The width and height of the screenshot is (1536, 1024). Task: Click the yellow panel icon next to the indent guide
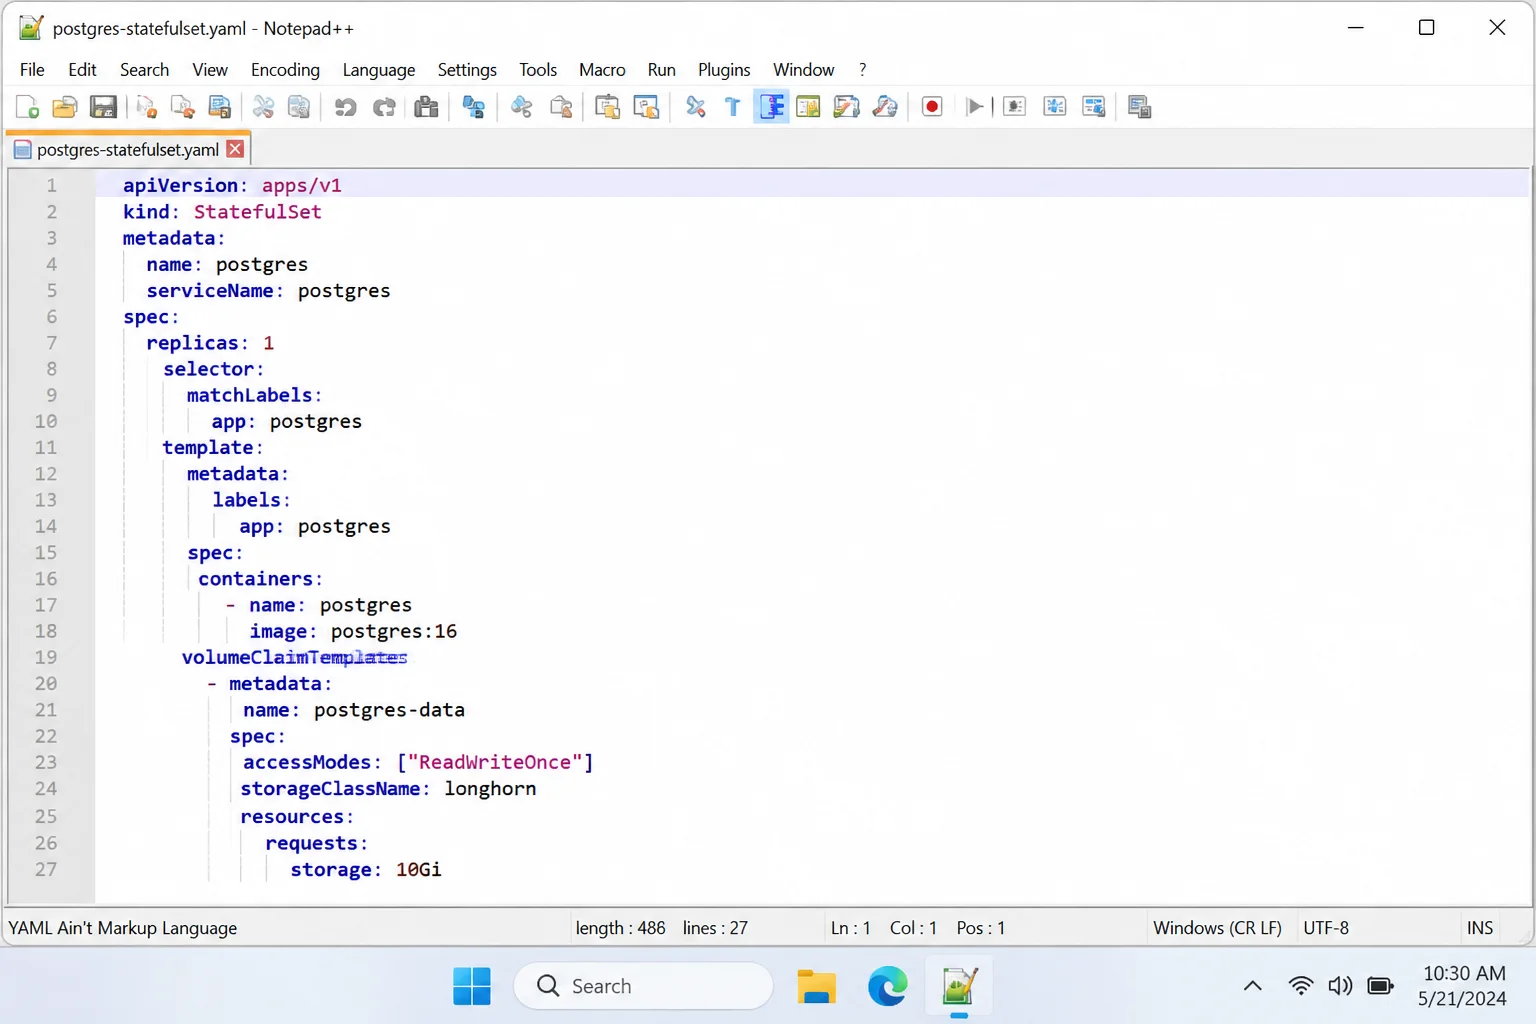click(x=809, y=107)
